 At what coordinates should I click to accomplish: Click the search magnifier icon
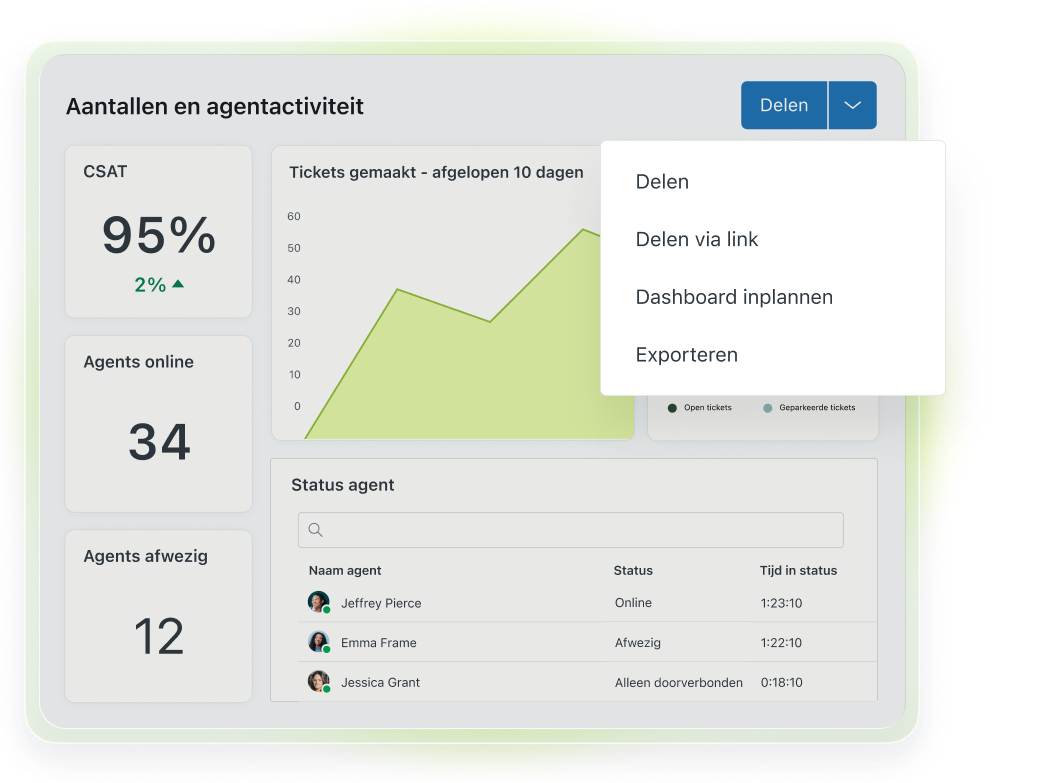(316, 530)
